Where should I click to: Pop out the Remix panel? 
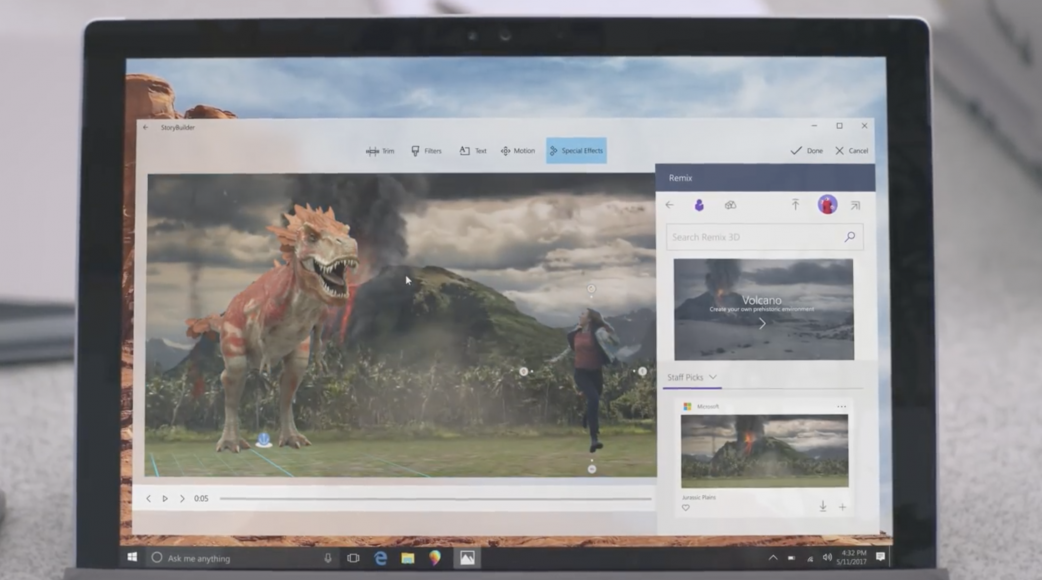click(855, 206)
